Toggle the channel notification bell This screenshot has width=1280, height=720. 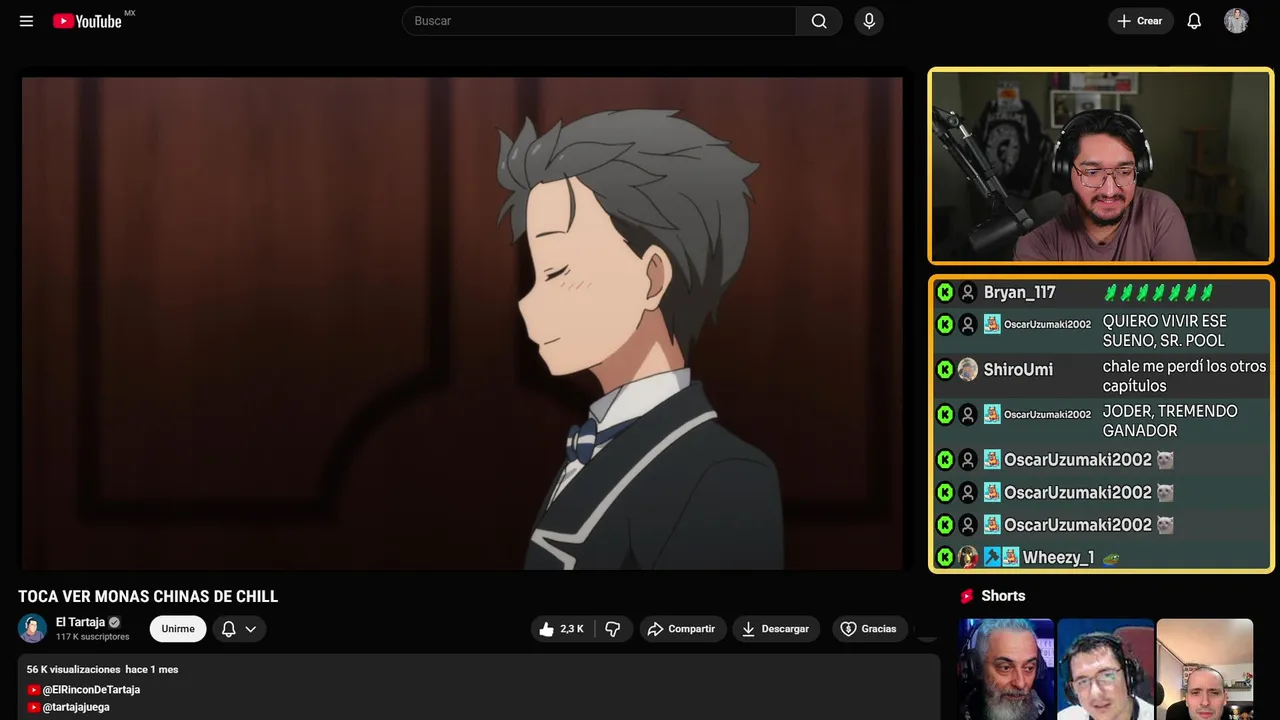point(228,629)
